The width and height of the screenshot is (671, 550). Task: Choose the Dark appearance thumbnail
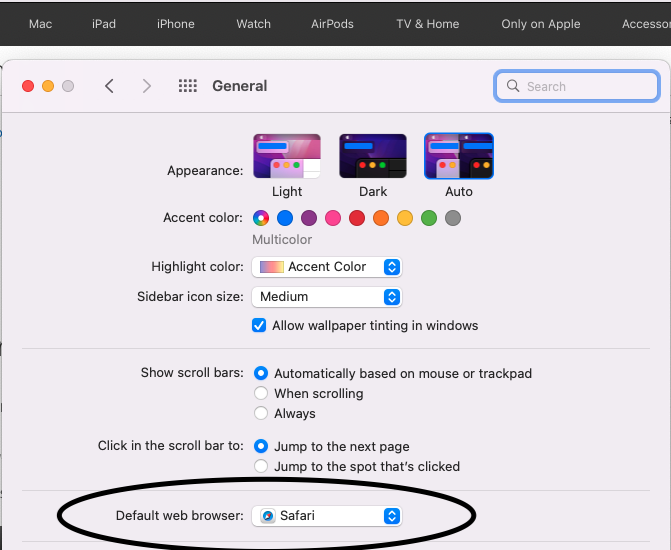(x=373, y=156)
